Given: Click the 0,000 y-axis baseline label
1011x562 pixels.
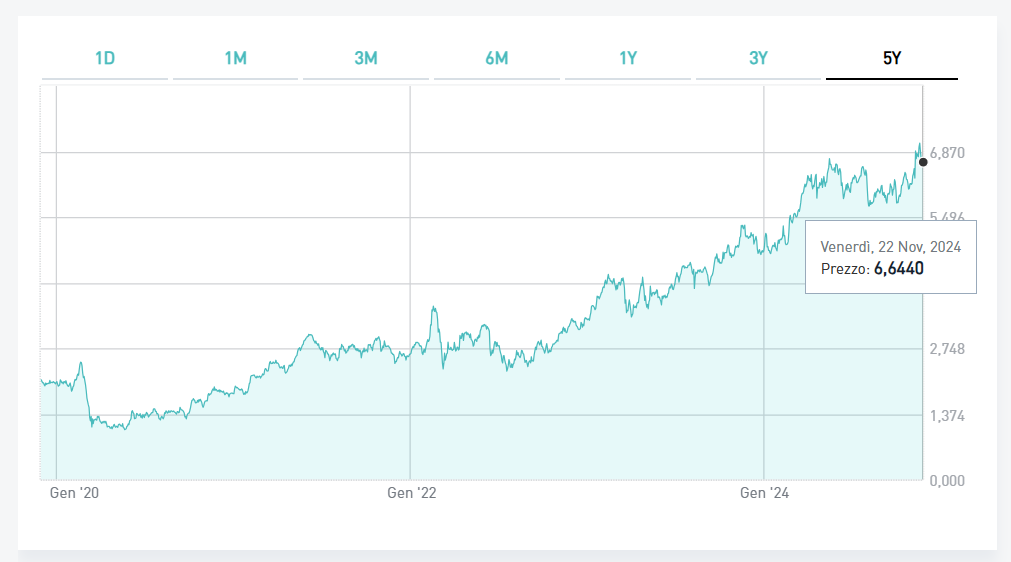Looking at the screenshot, I should [947, 480].
